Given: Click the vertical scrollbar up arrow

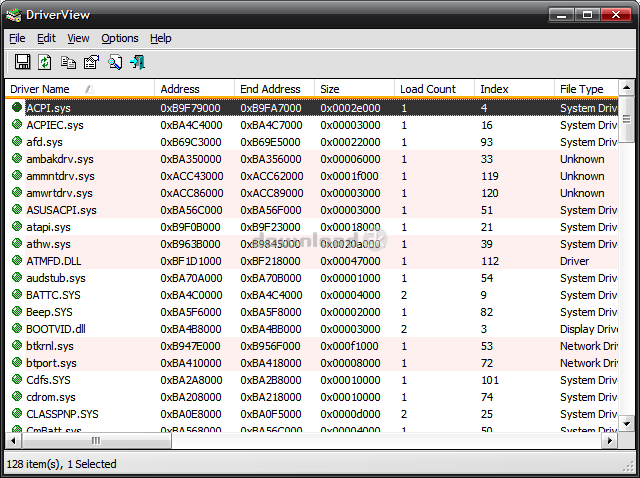Looking at the screenshot, I should click(x=627, y=88).
